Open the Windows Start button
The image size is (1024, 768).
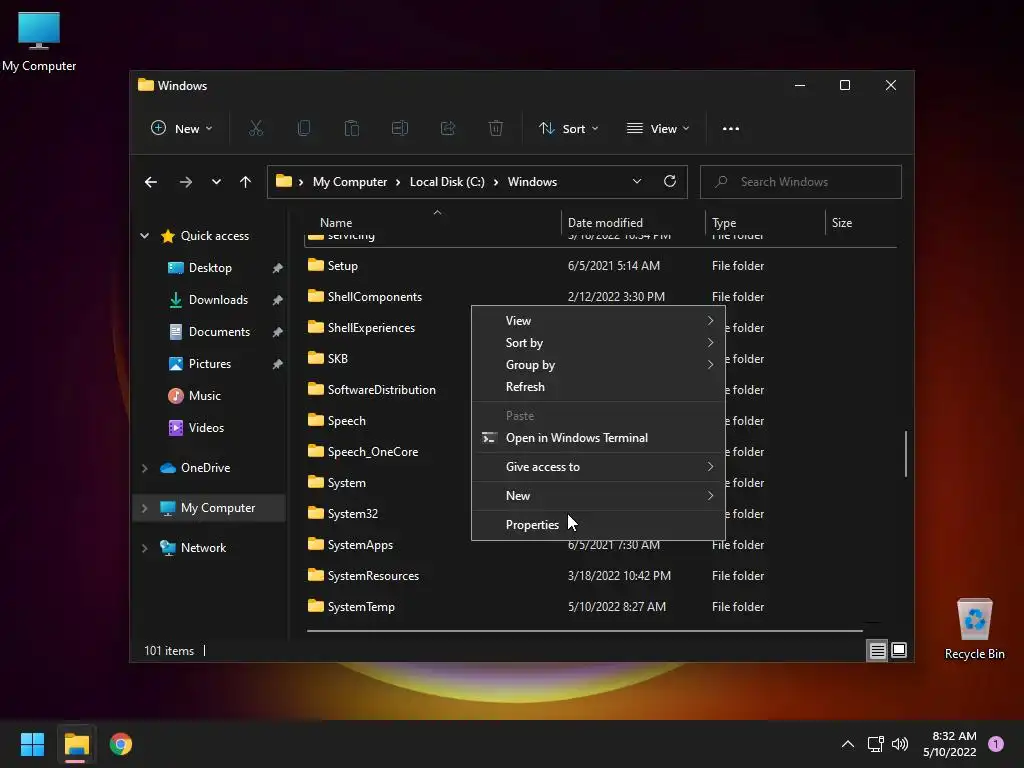[x=32, y=744]
